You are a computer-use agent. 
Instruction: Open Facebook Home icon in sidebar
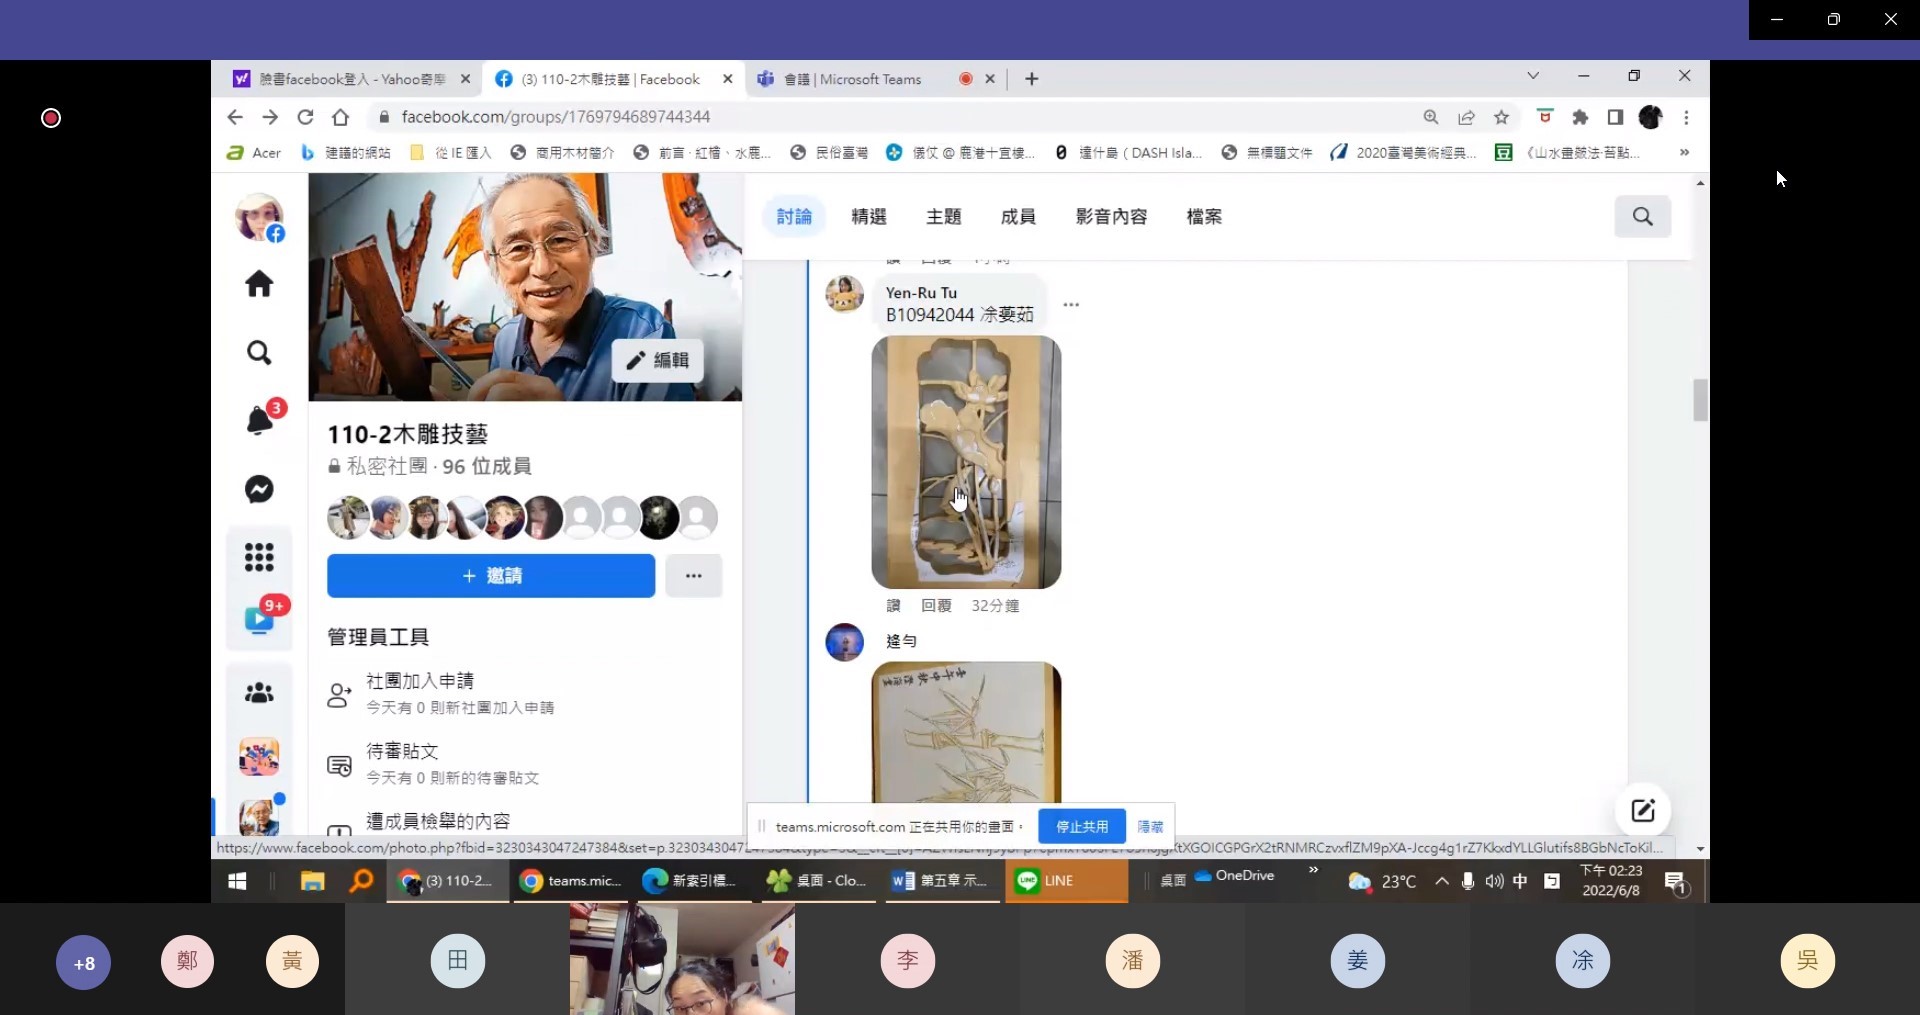pos(259,285)
